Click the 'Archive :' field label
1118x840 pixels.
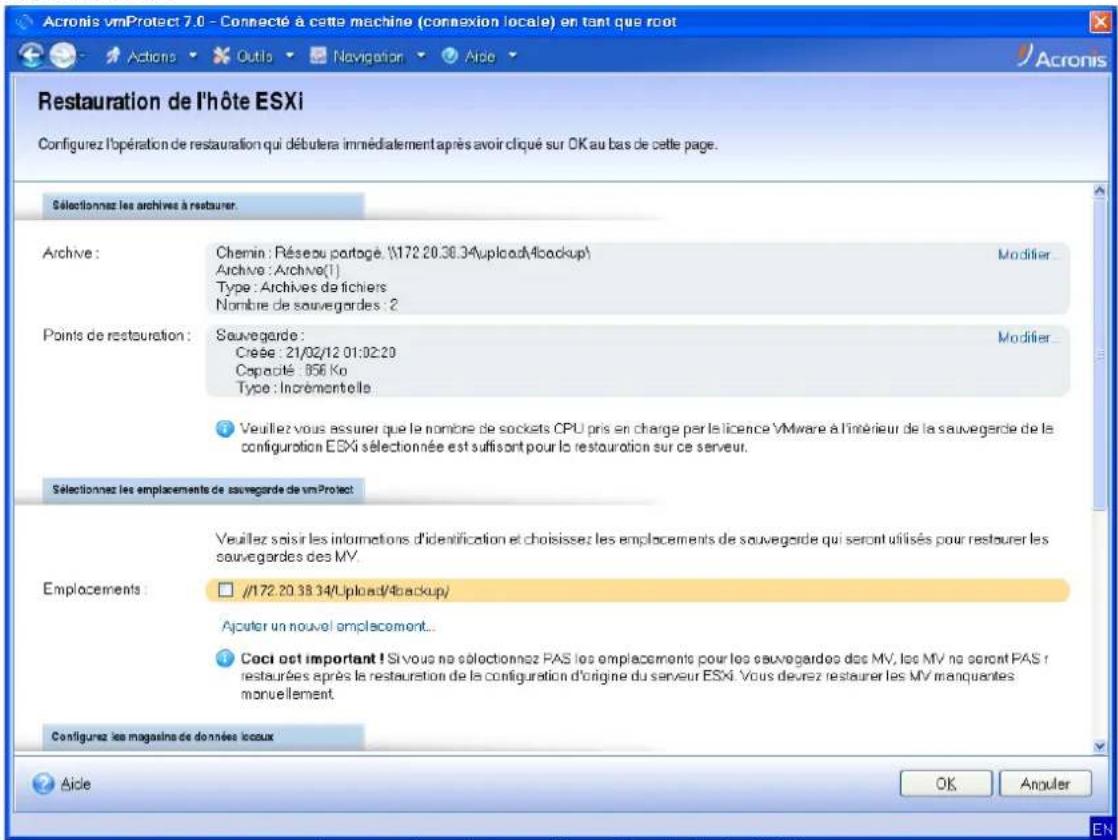tap(71, 252)
